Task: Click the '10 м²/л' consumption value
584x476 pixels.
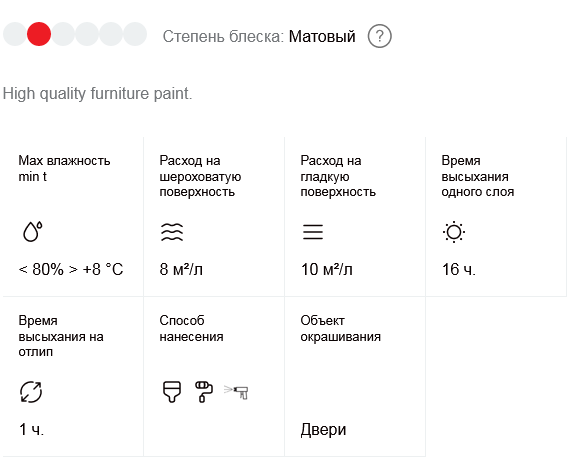Action: tap(327, 269)
